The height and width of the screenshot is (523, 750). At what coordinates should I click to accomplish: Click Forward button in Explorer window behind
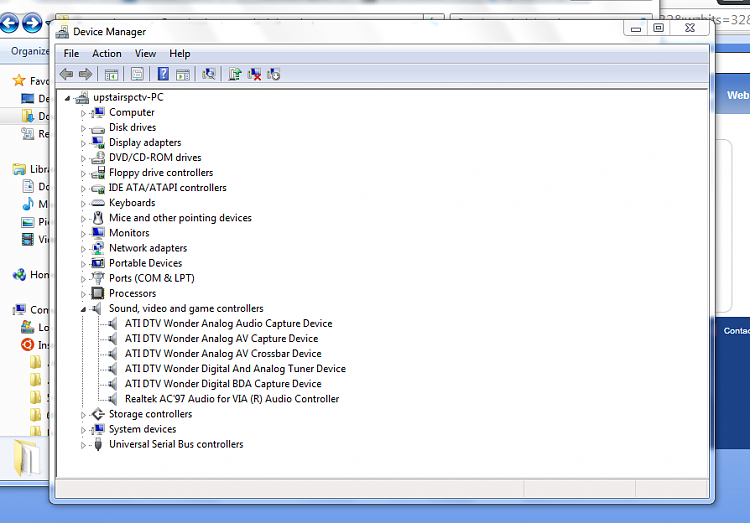(32, 23)
